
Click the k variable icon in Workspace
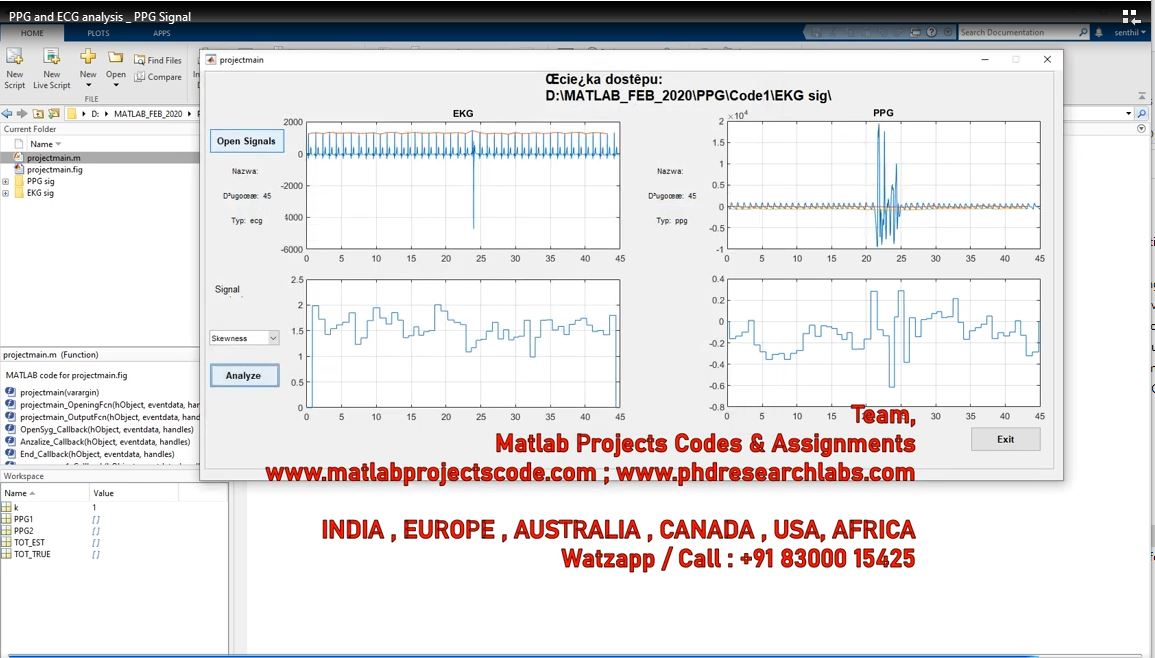[7, 507]
